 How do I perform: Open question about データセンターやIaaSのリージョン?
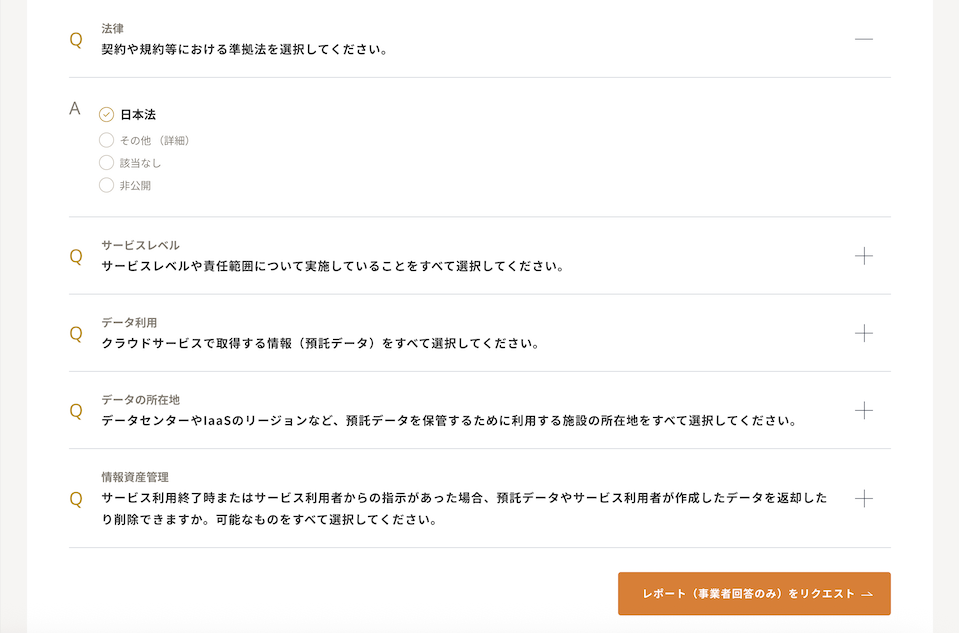point(448,421)
